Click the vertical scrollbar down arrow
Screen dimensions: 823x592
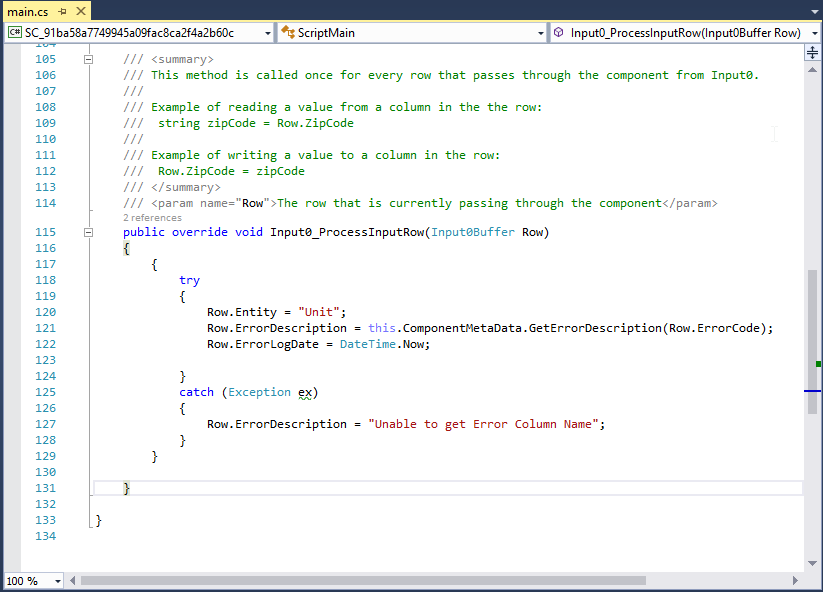pos(812,564)
